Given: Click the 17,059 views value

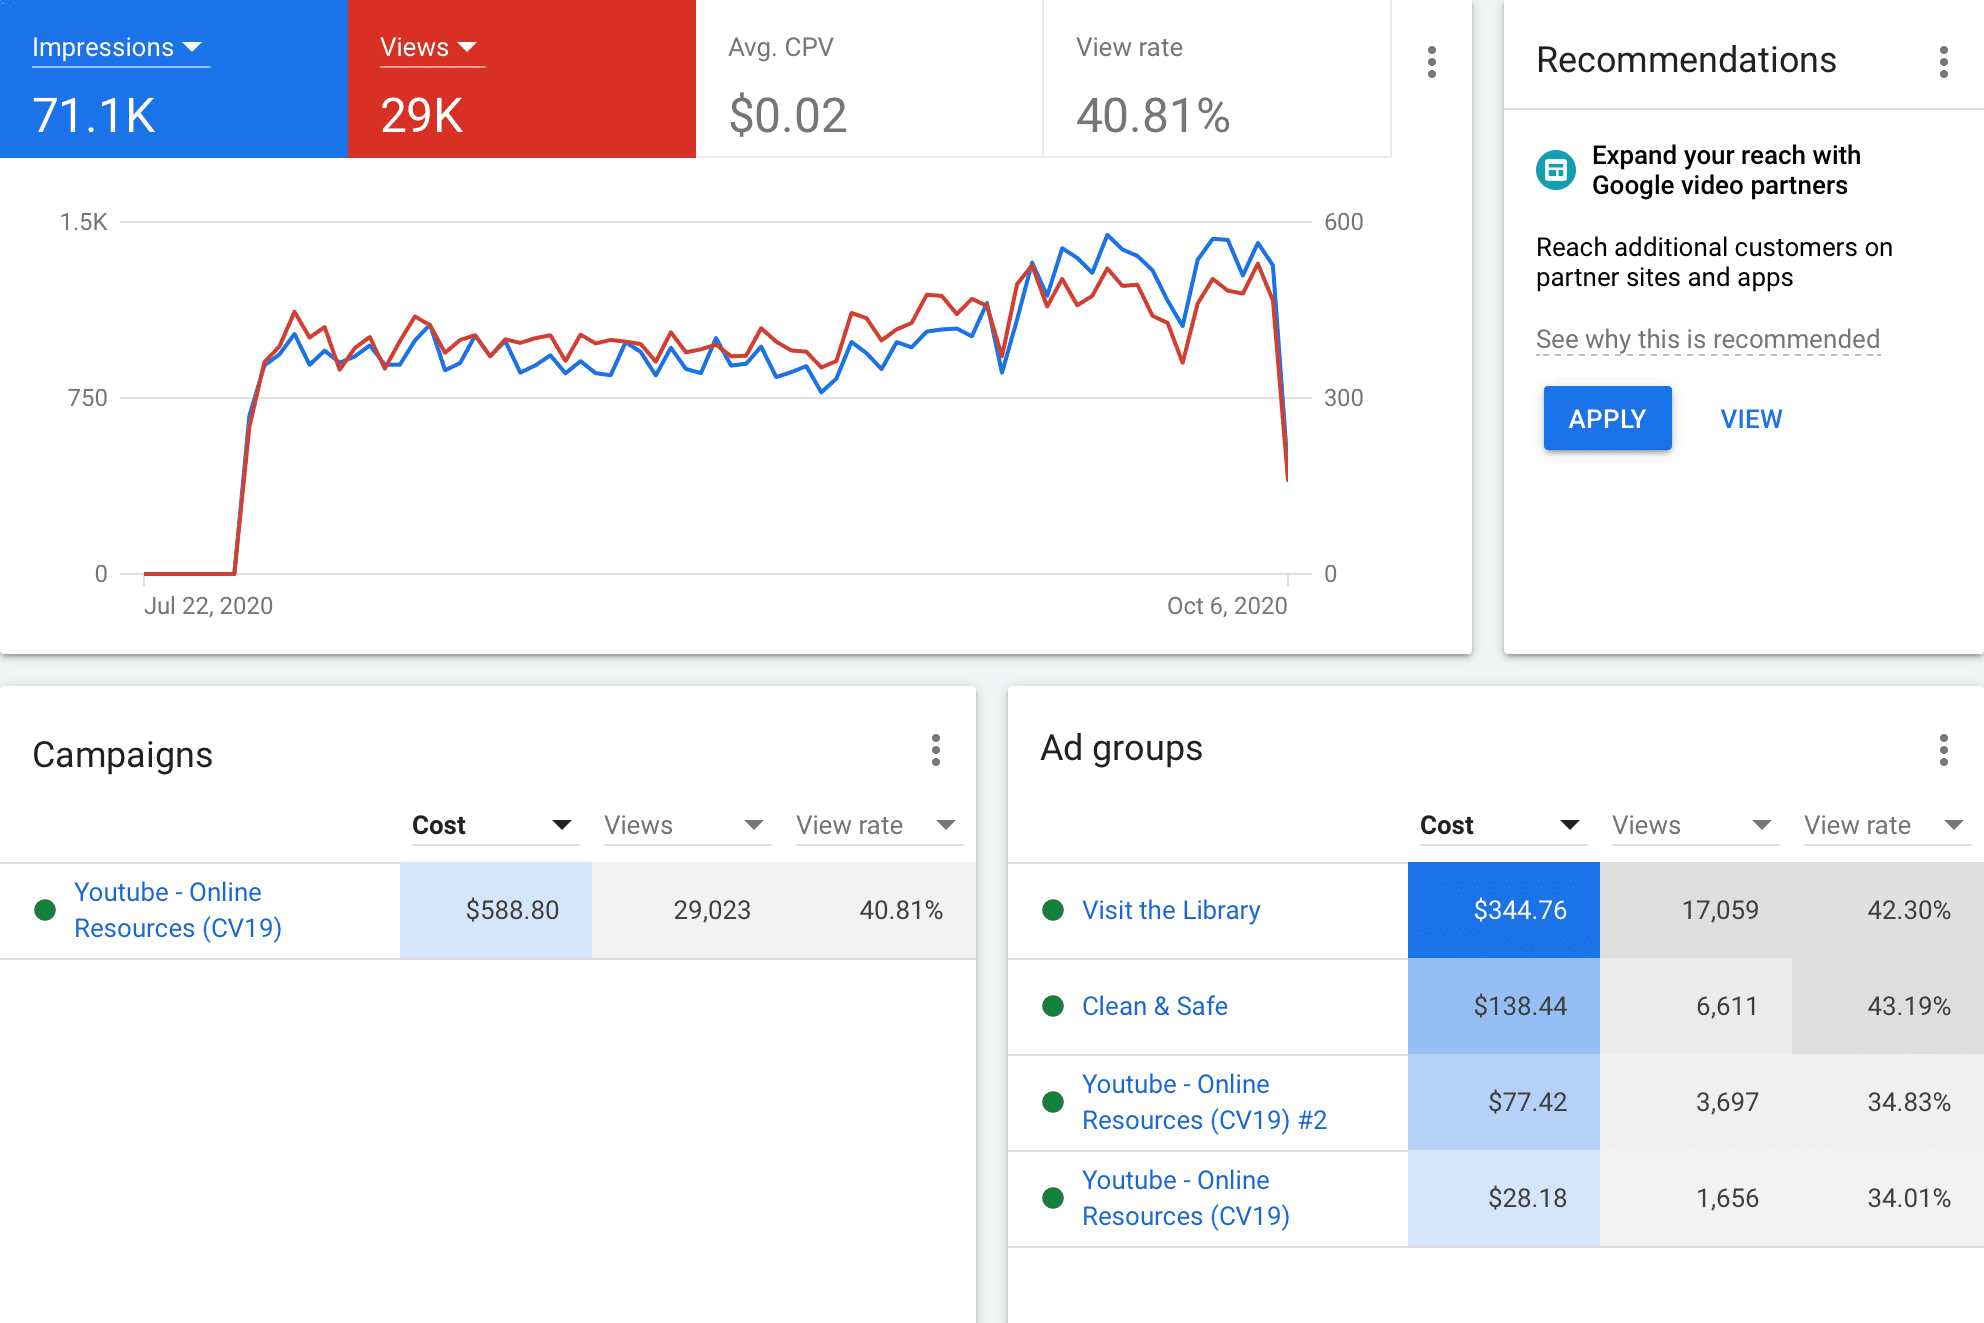Looking at the screenshot, I should coord(1720,910).
